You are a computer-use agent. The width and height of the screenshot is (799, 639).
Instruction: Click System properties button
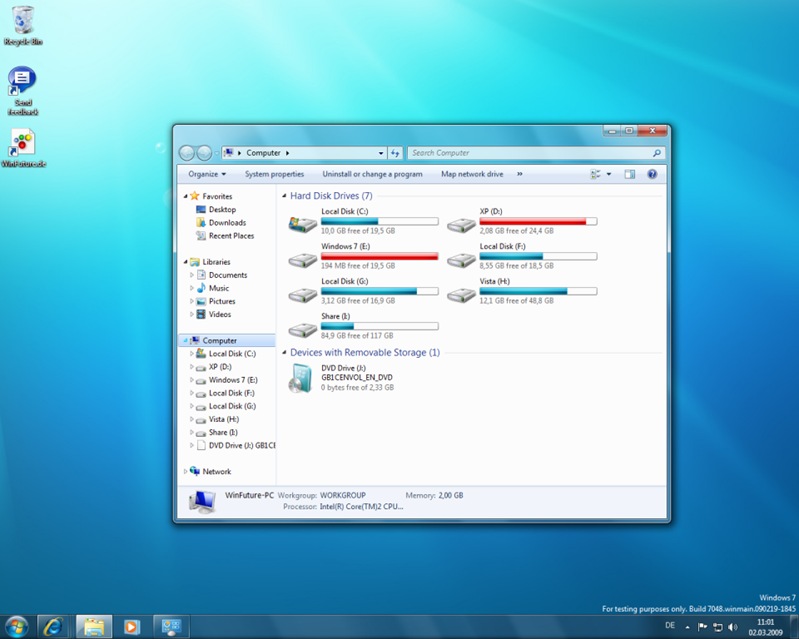click(x=274, y=174)
